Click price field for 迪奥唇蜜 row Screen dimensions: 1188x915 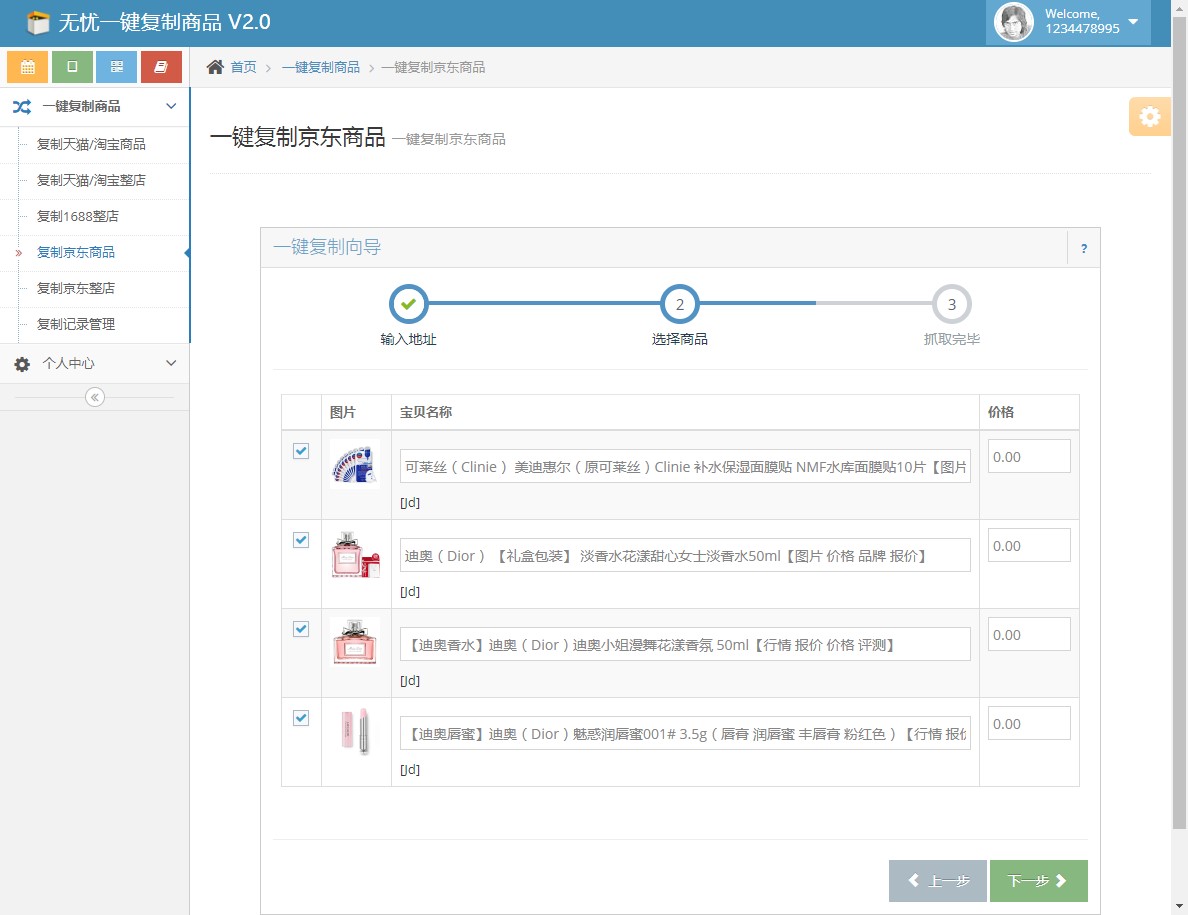(x=1029, y=723)
